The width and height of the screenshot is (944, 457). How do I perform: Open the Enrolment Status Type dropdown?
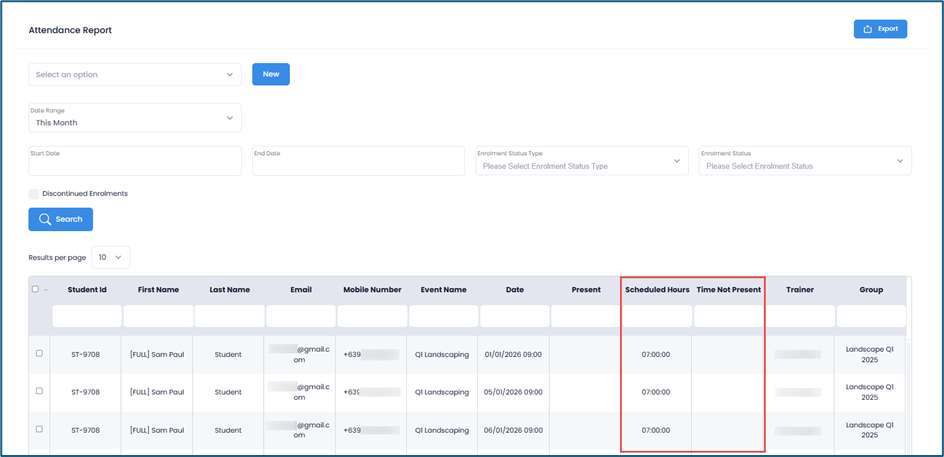click(581, 161)
